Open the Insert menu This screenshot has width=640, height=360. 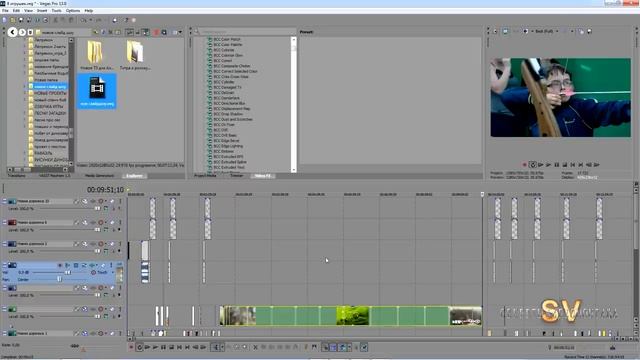(42, 11)
